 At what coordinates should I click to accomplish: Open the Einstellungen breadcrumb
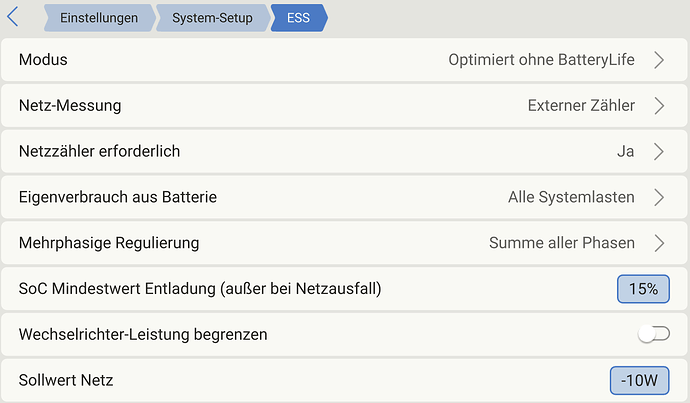99,18
